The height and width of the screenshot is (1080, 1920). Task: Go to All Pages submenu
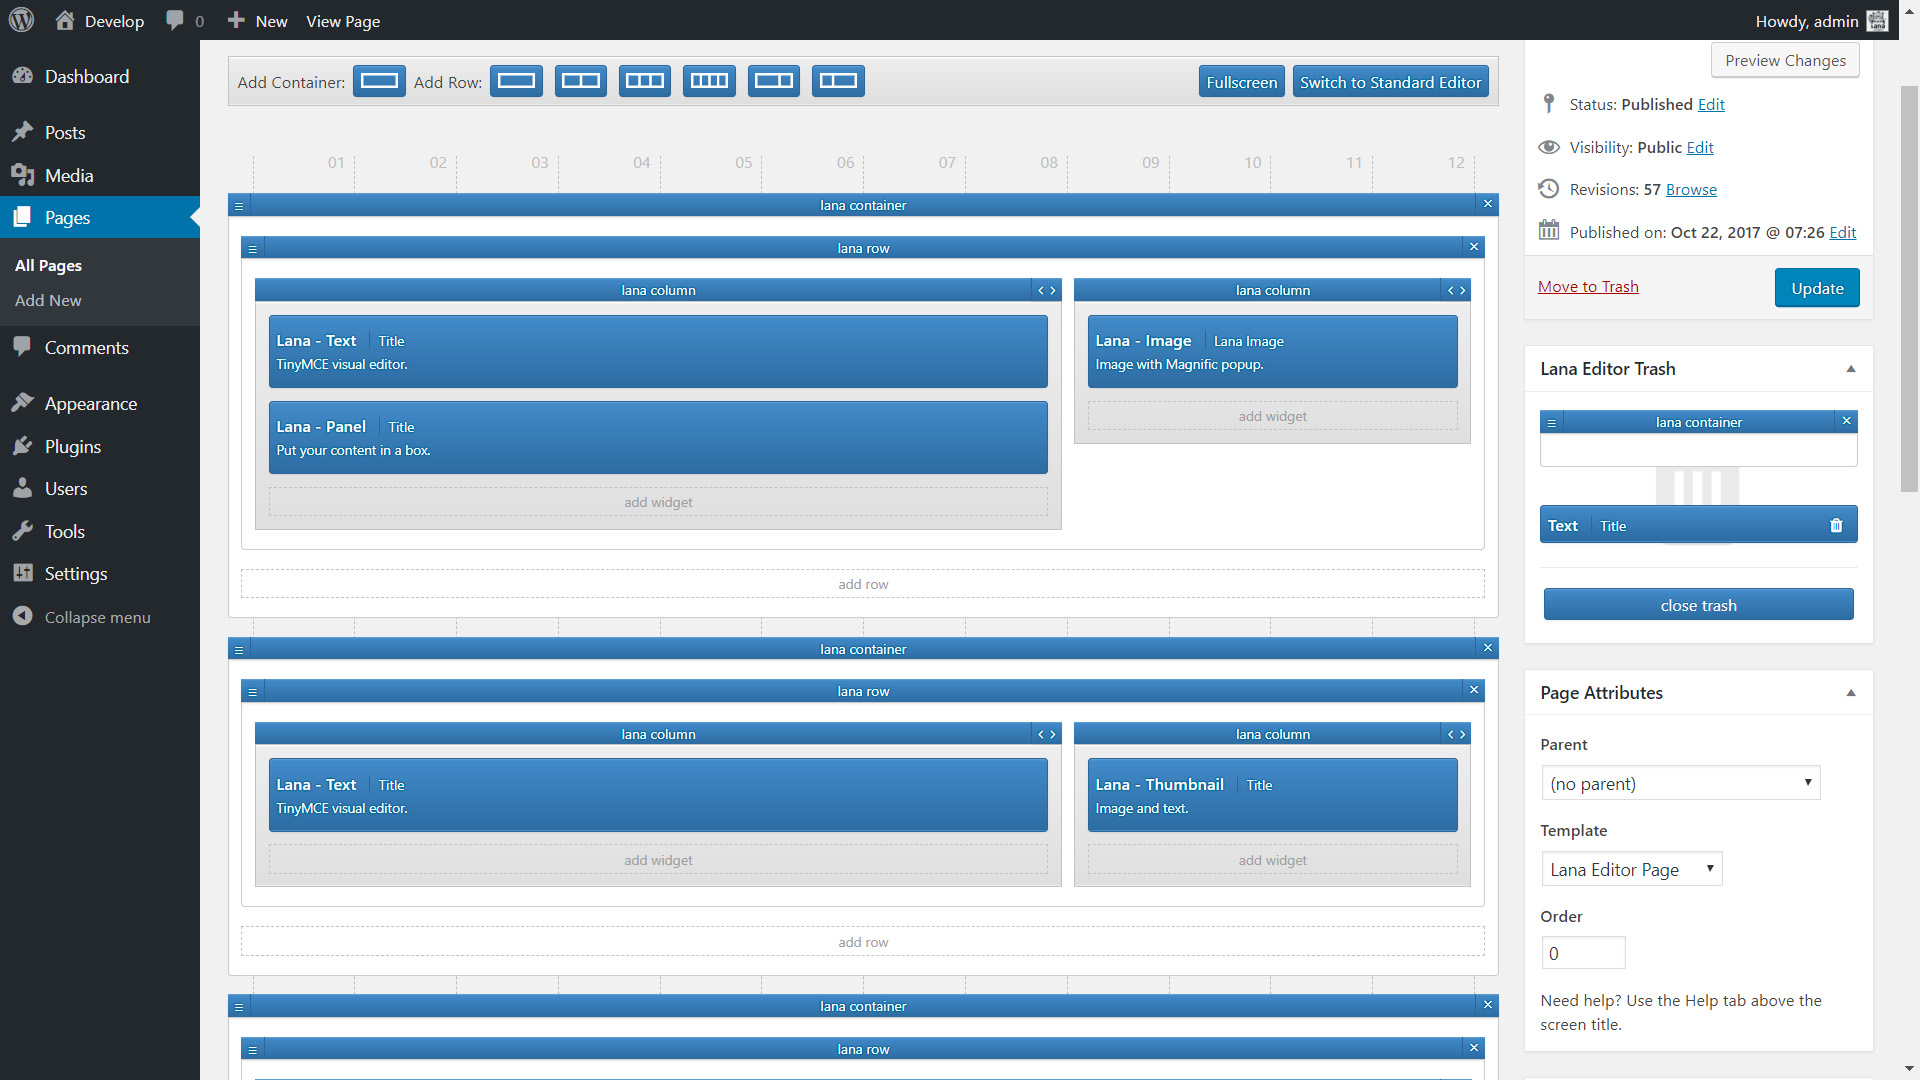click(48, 265)
